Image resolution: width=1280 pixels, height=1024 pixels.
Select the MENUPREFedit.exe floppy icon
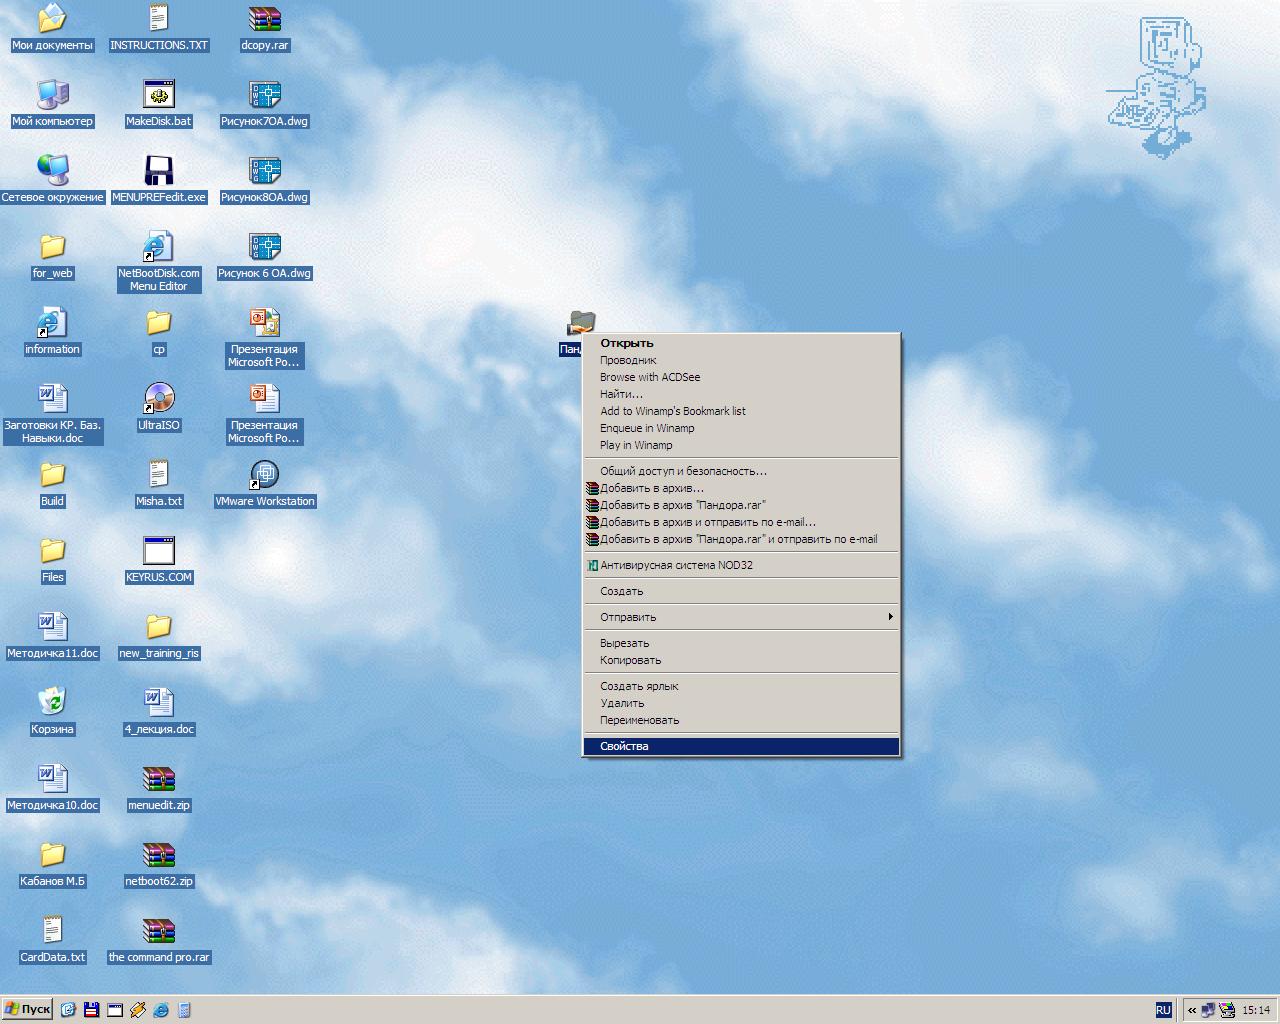[x=158, y=171]
